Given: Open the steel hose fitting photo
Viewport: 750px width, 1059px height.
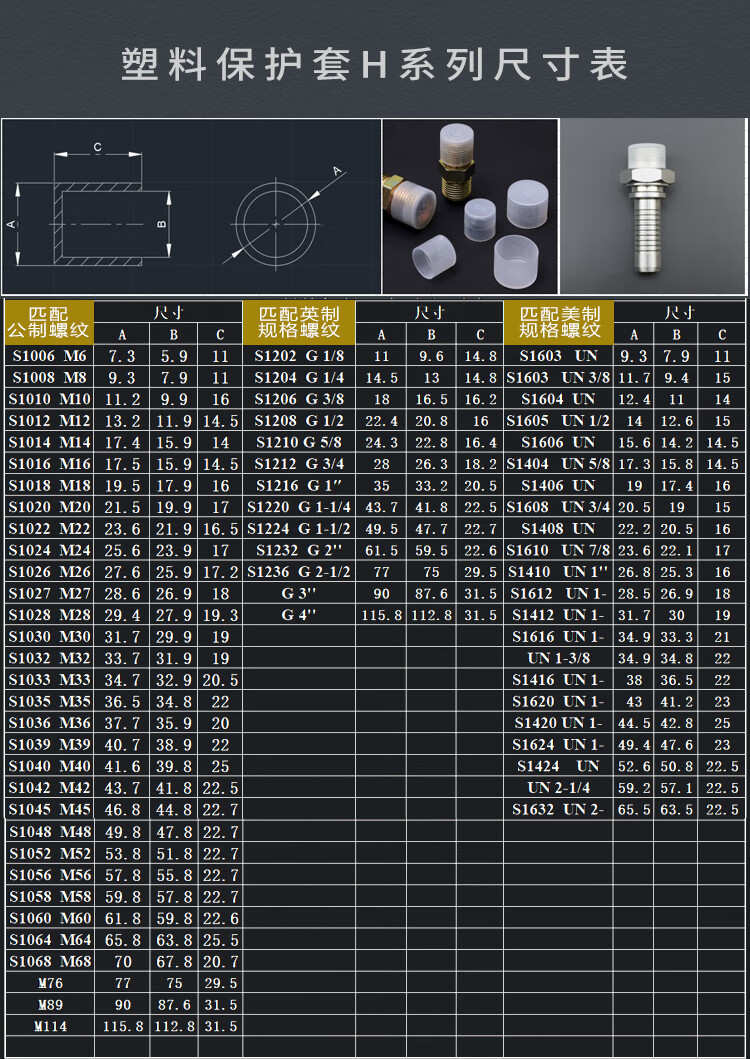Looking at the screenshot, I should coord(654,206).
